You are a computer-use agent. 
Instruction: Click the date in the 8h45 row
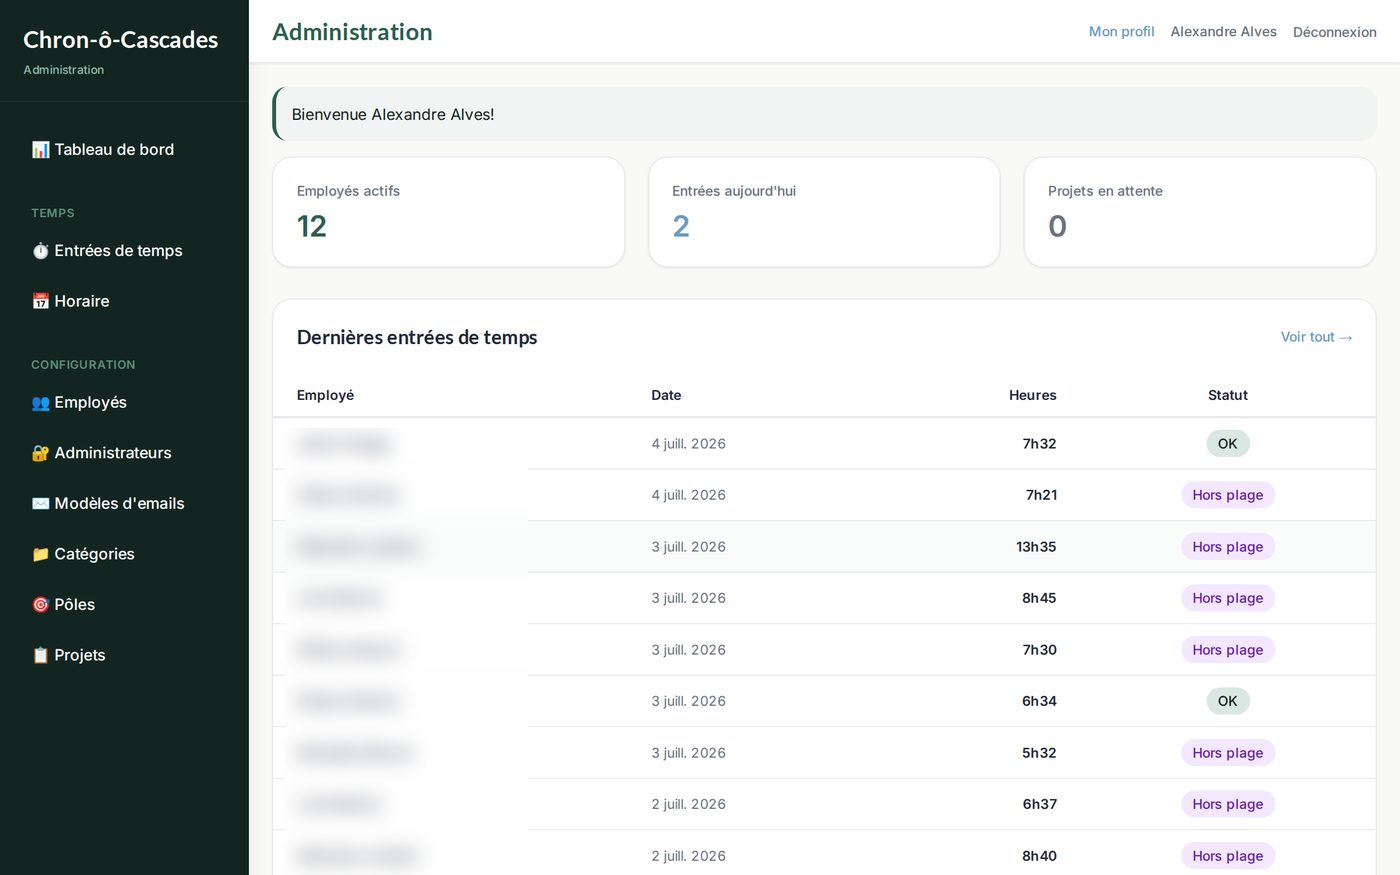click(x=688, y=598)
